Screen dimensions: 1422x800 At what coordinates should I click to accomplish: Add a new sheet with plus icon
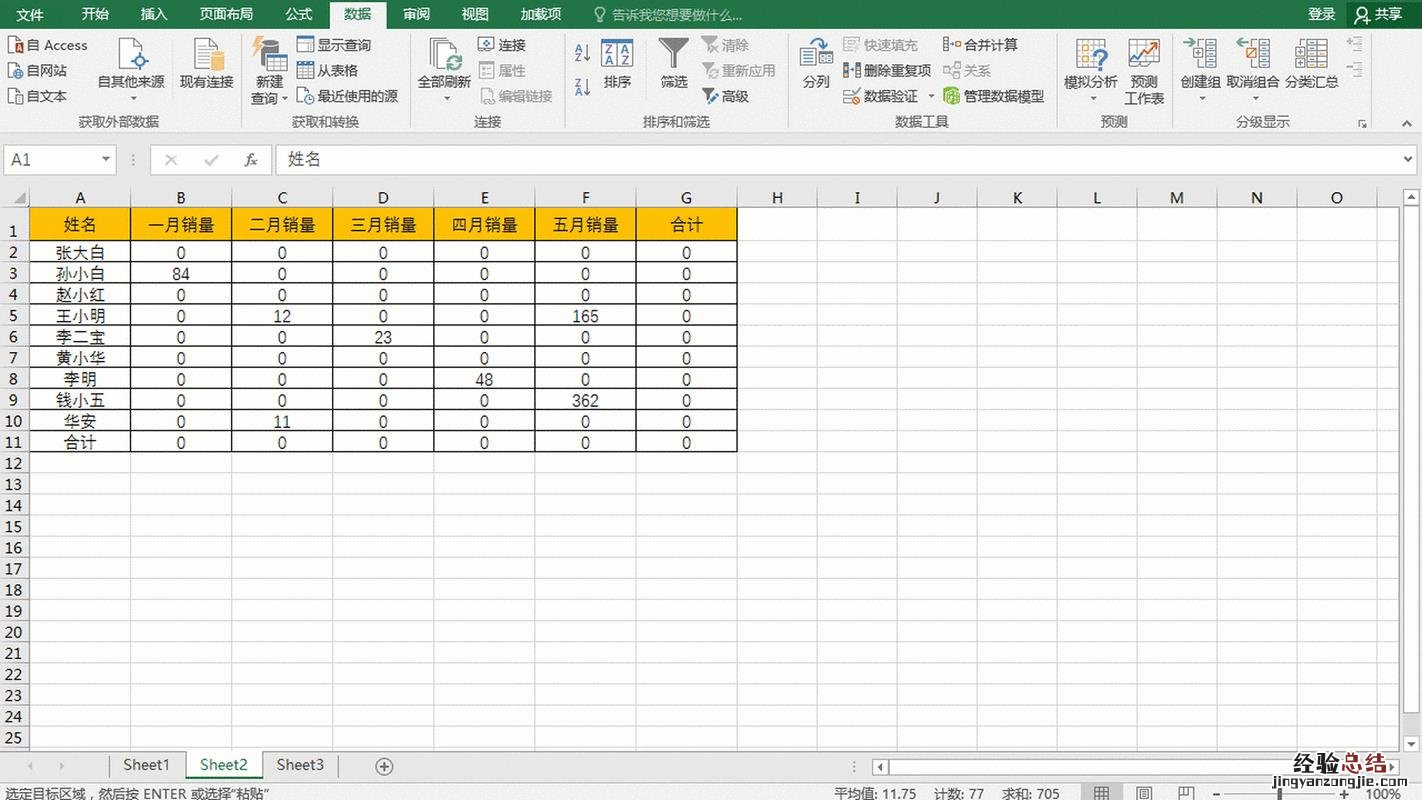click(x=384, y=766)
